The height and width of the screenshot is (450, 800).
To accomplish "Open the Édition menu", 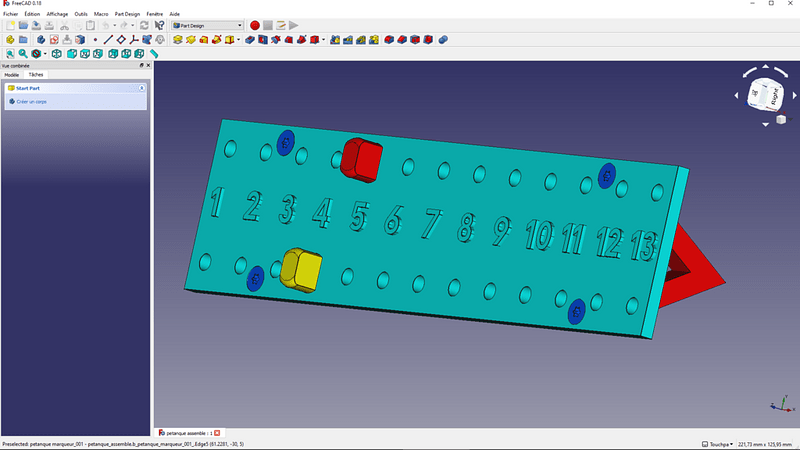I will pos(32,14).
